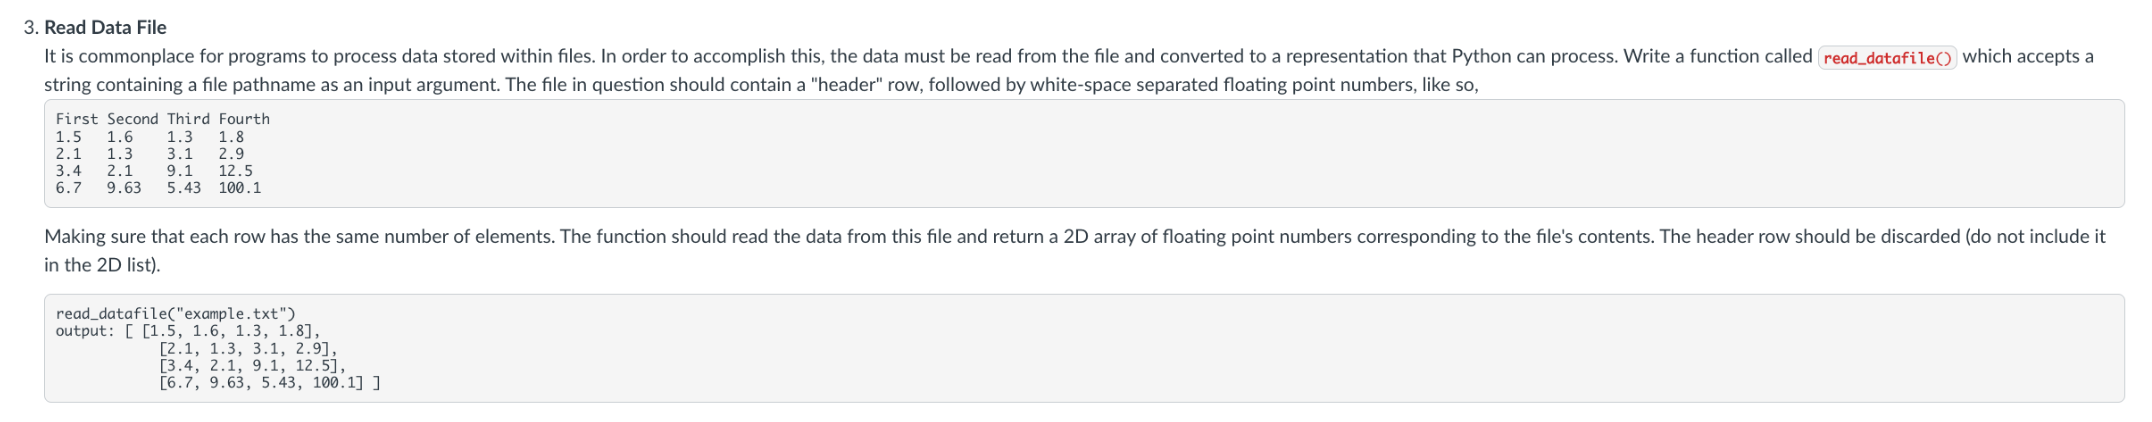The image size is (2152, 422).
Task: Click the 9.63 value in sample file block
Action: click(x=124, y=187)
